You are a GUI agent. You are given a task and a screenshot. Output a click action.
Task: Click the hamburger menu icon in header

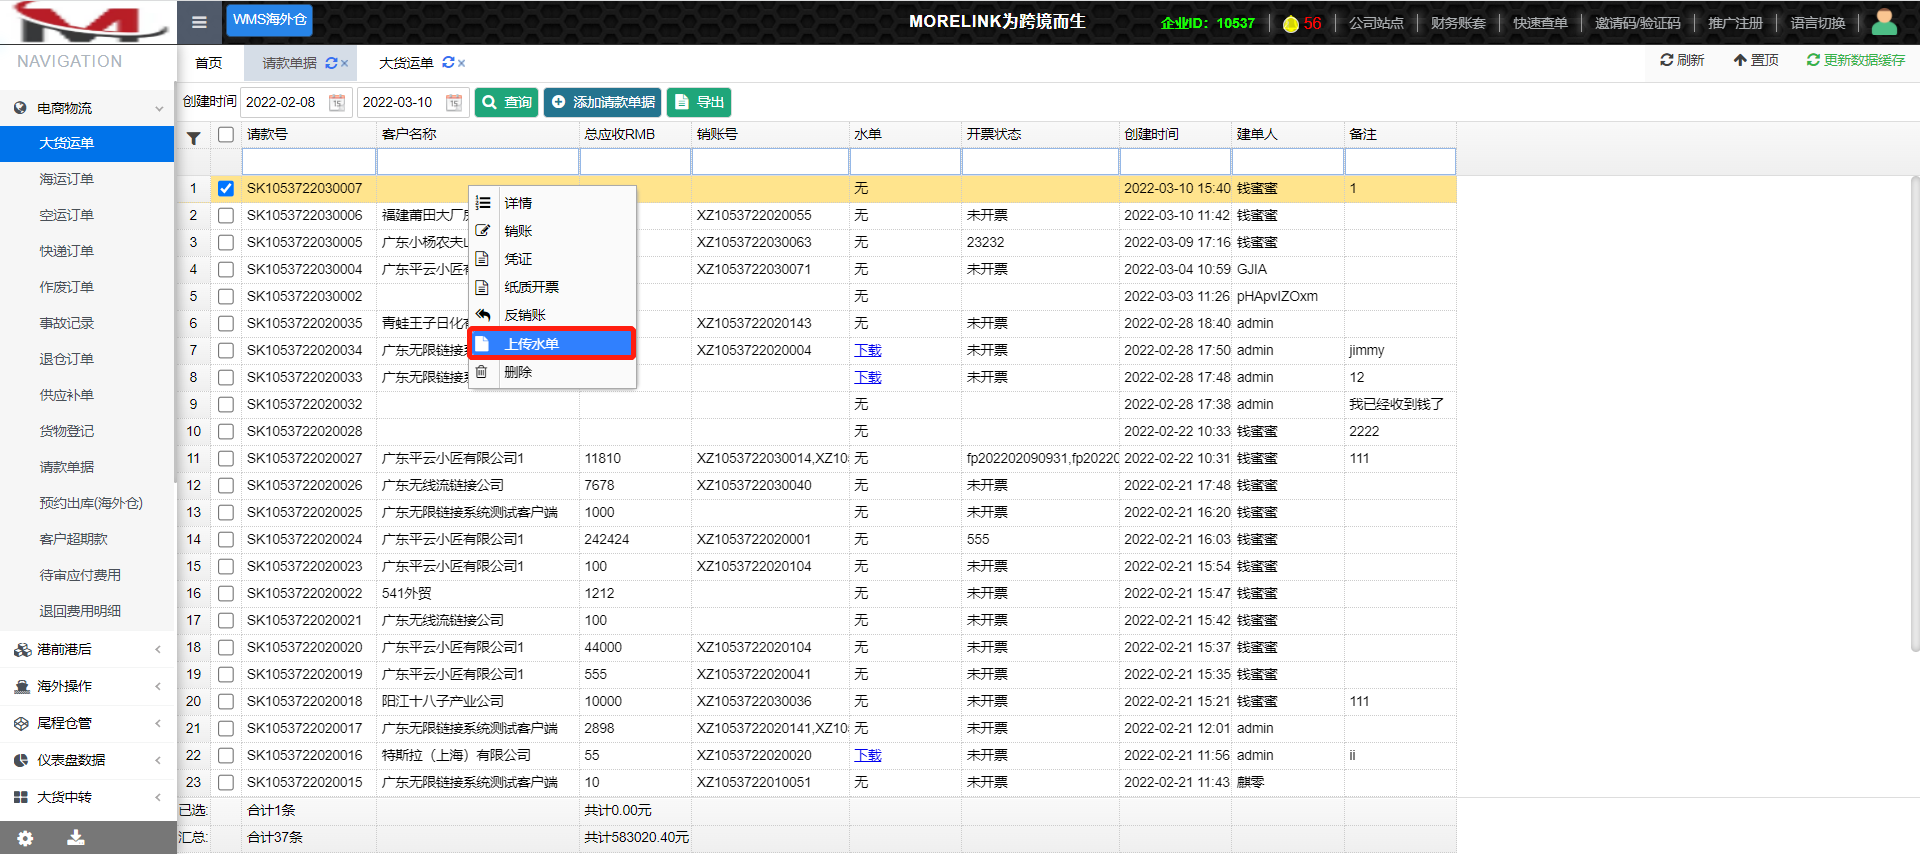pos(199,22)
